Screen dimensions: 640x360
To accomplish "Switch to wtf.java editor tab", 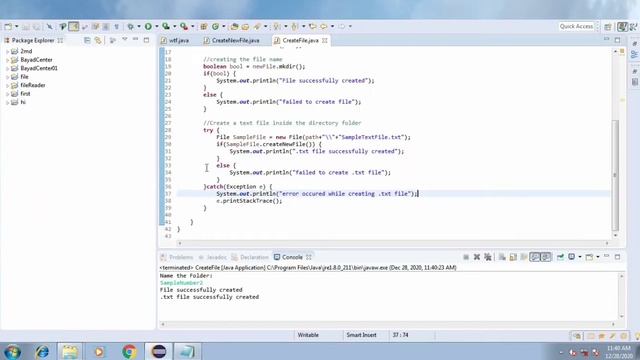I will [175, 40].
